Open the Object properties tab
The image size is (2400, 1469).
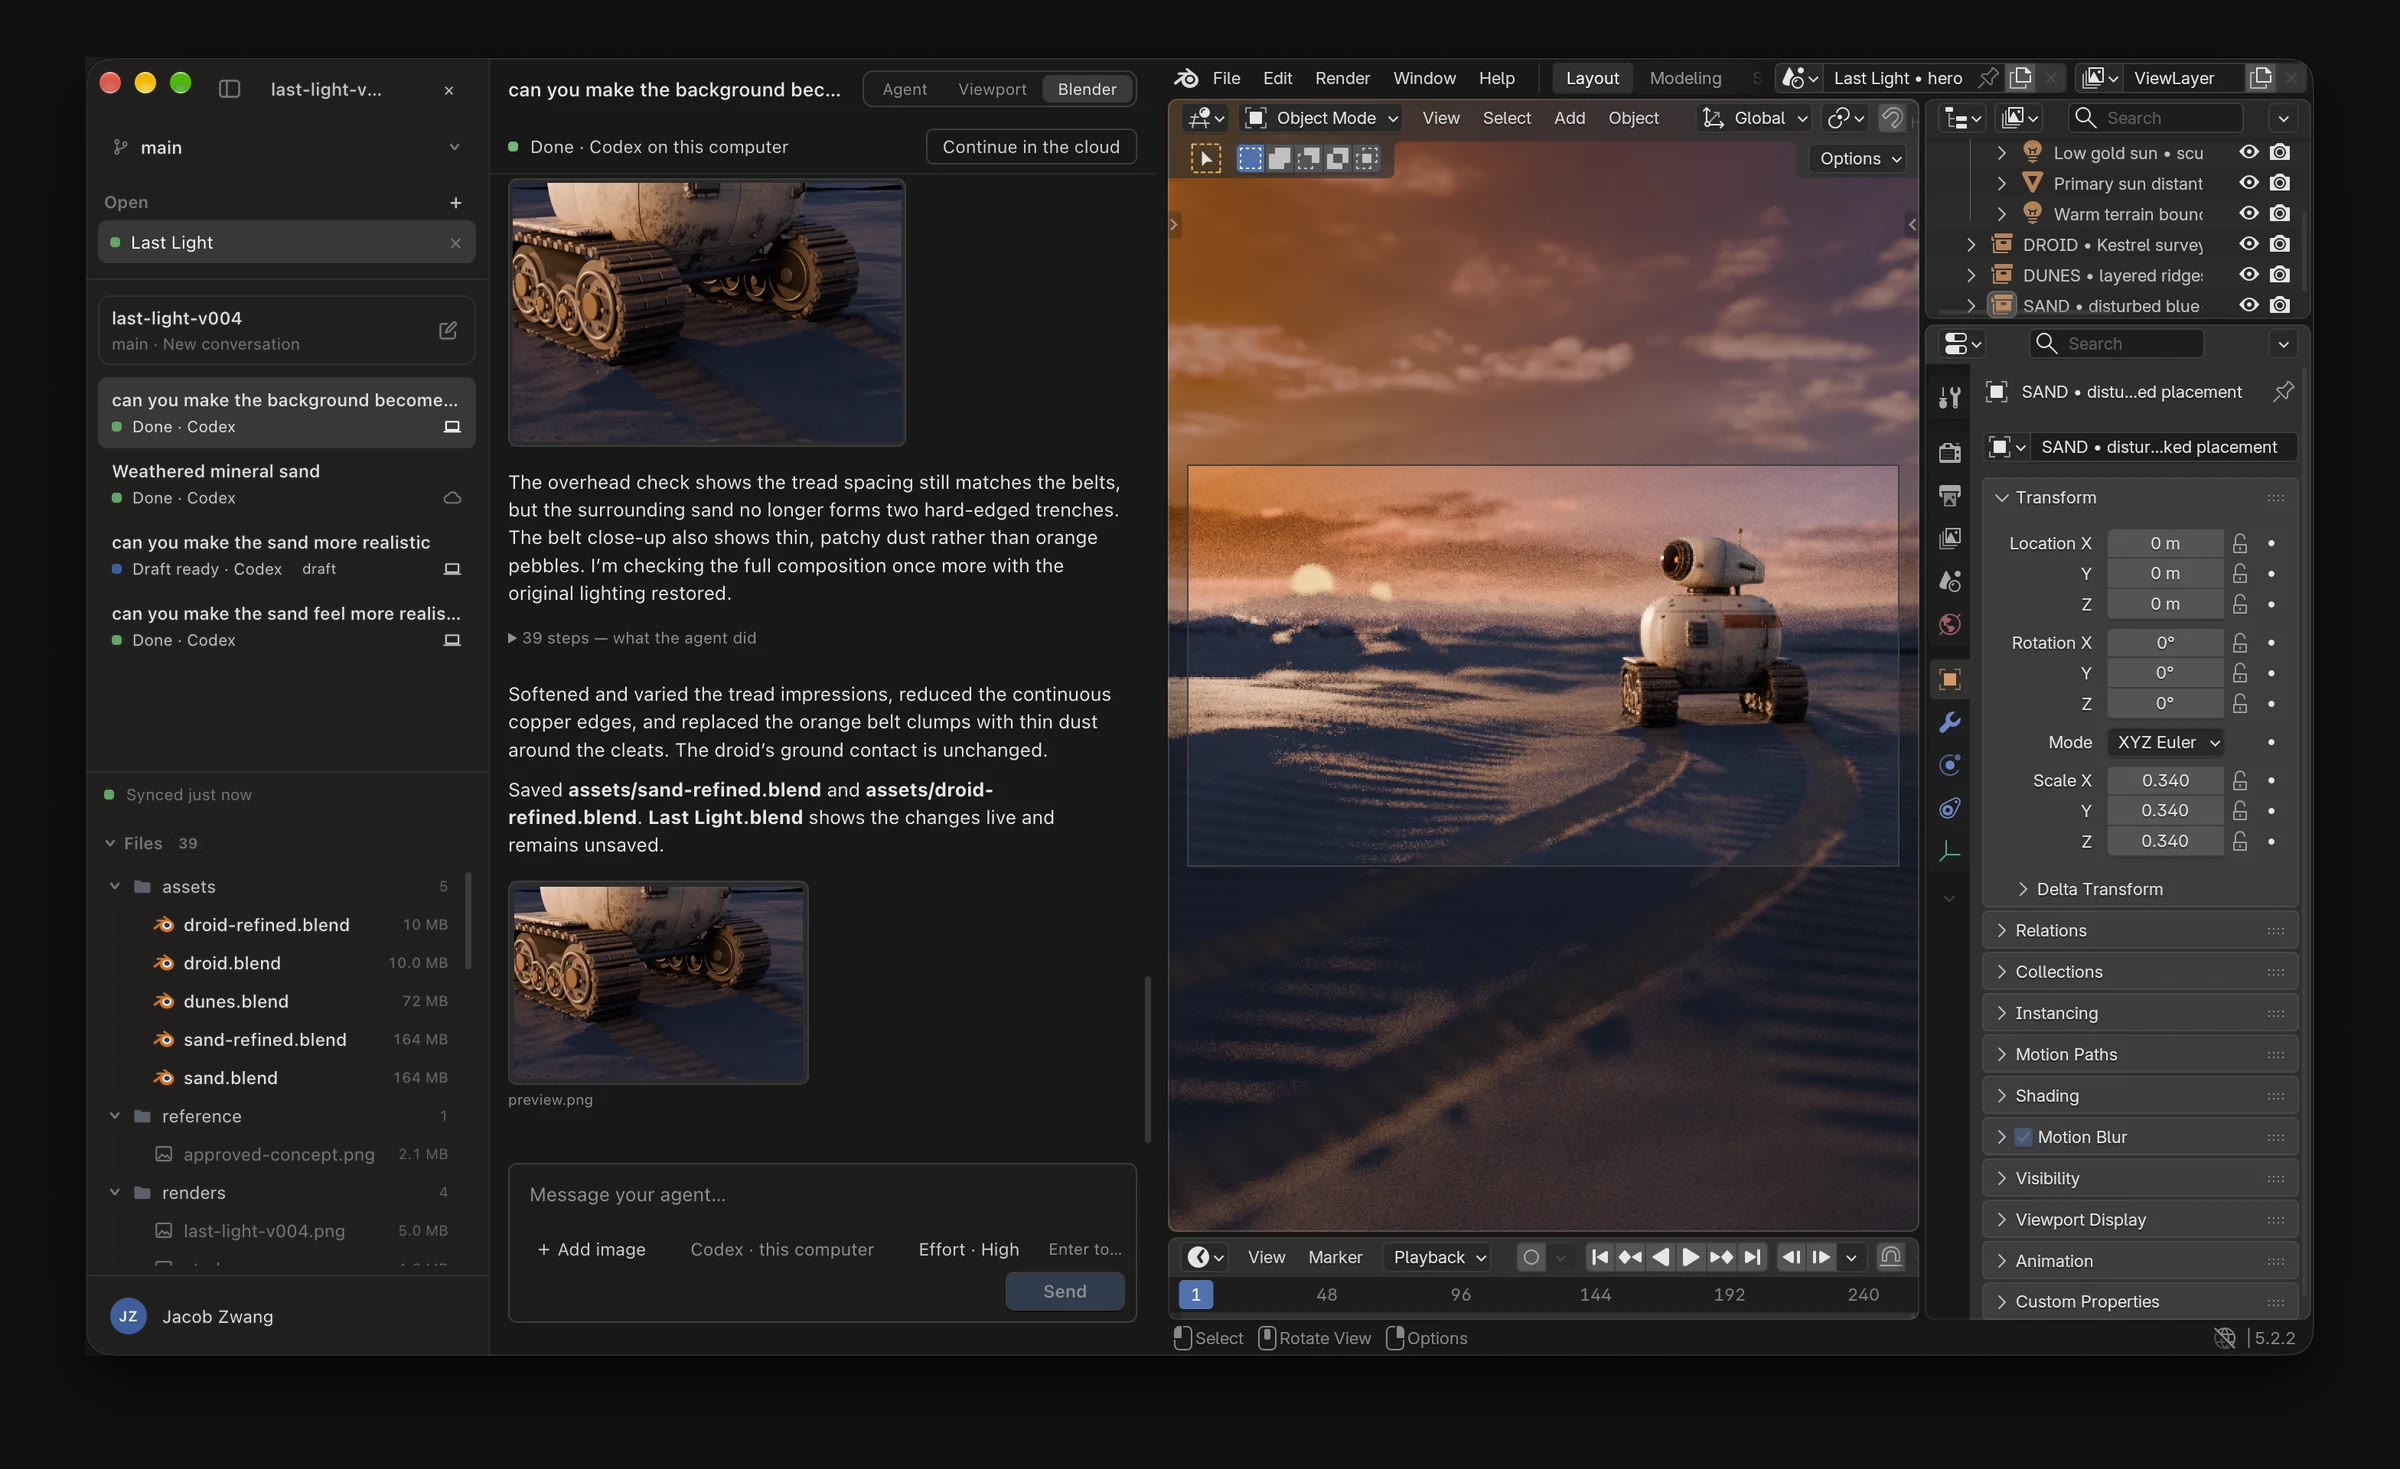(1949, 680)
